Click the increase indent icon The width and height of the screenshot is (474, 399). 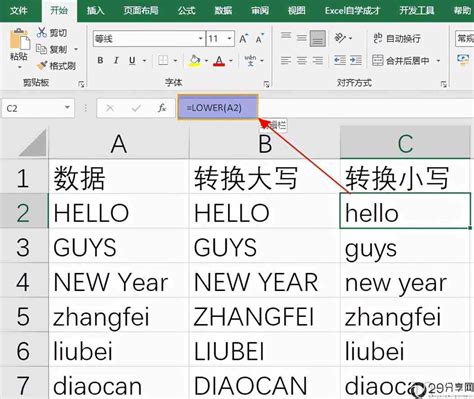[x=356, y=60]
